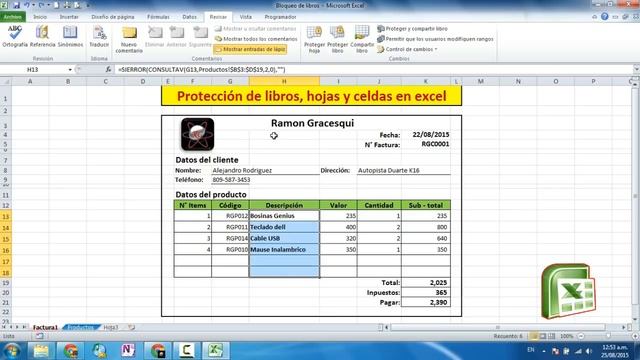Open OneNote from the taskbar
Screen dimensions: 640x360
coord(128,351)
